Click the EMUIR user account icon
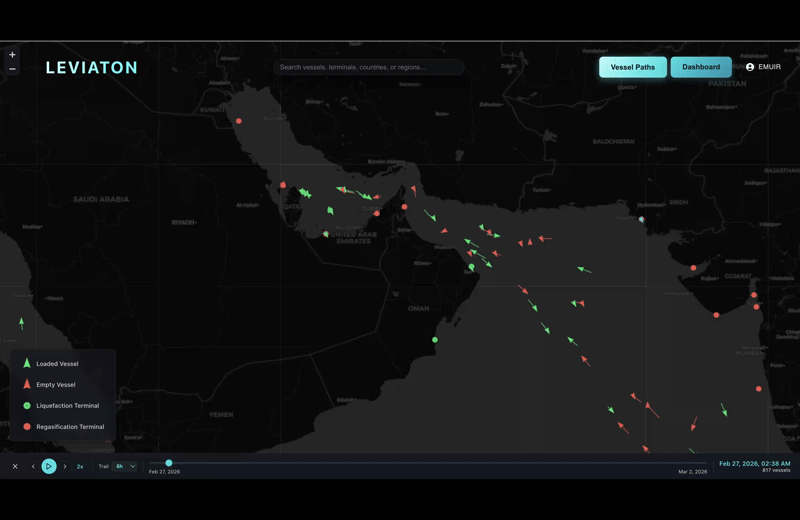This screenshot has height=520, width=800. [750, 67]
